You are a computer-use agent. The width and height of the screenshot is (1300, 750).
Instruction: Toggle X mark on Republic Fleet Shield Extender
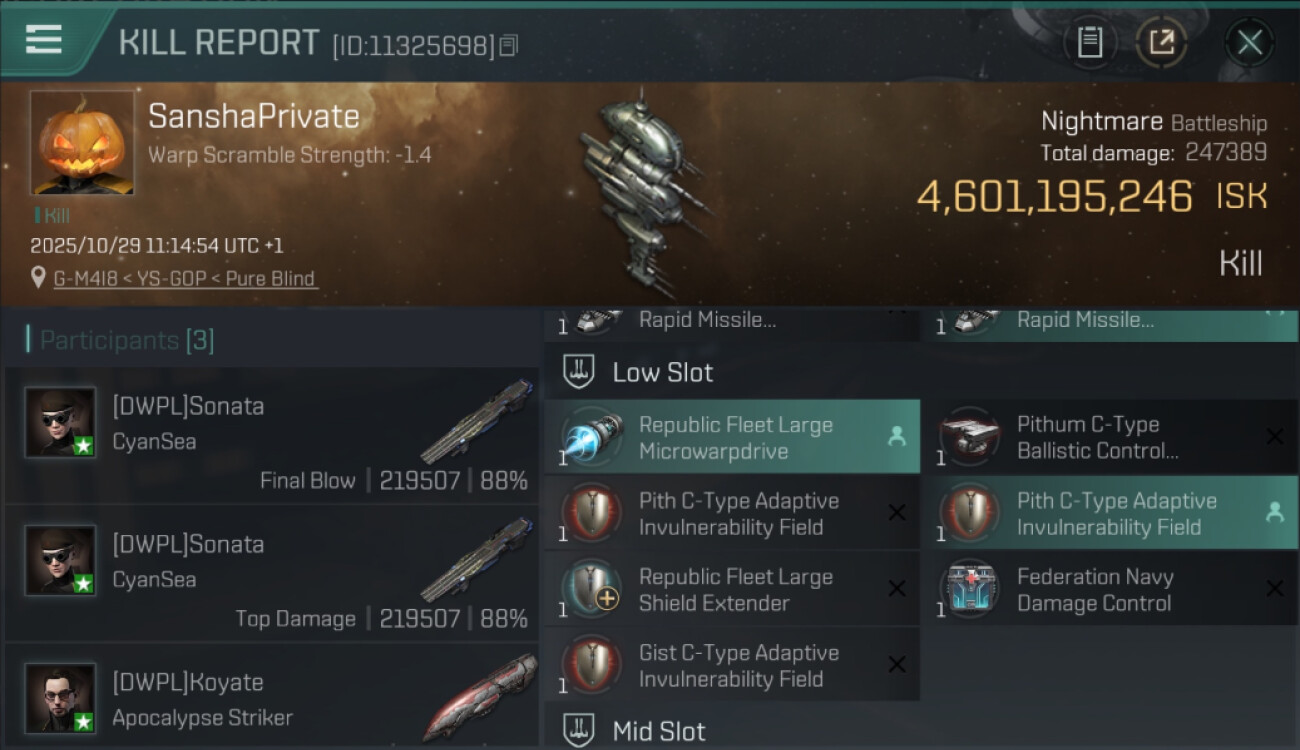(x=897, y=589)
